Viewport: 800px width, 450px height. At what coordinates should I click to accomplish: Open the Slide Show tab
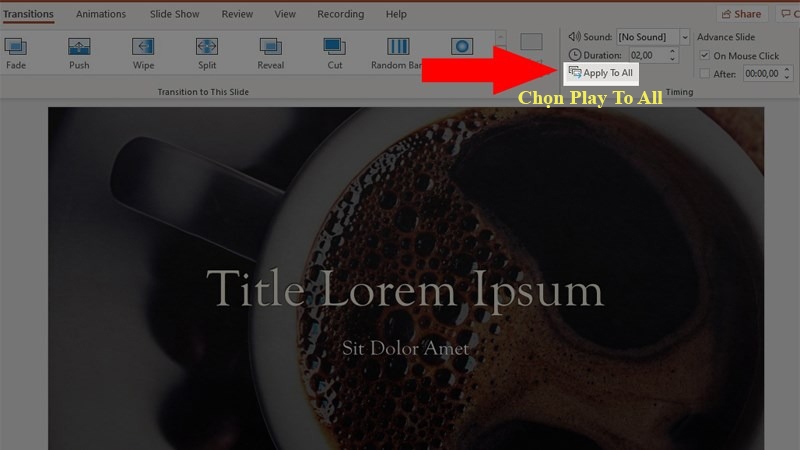(x=174, y=14)
